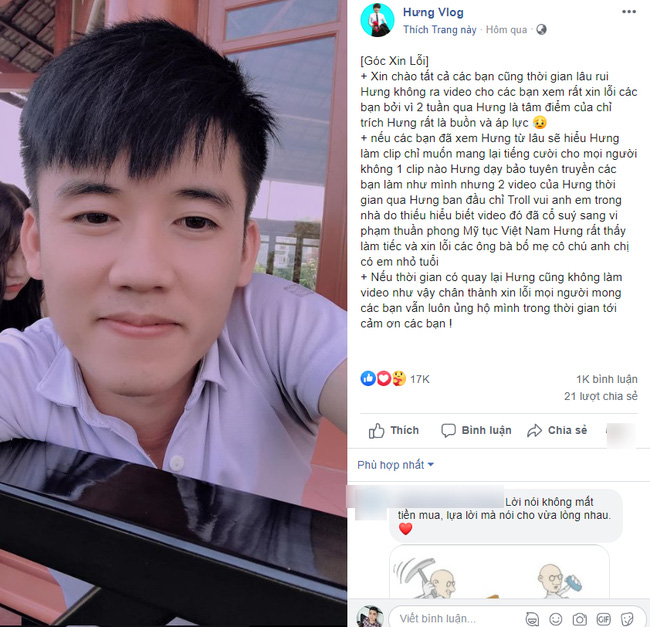Open the Hưng Vlog profile picture thumbnail

point(377,20)
